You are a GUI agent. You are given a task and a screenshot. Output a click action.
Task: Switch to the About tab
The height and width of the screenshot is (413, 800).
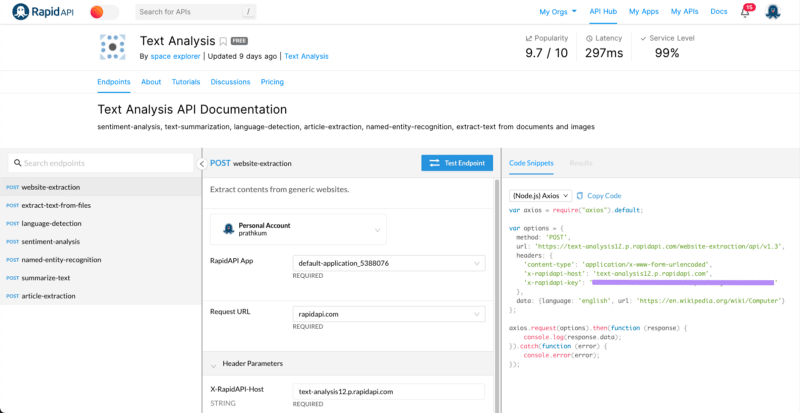click(x=151, y=82)
